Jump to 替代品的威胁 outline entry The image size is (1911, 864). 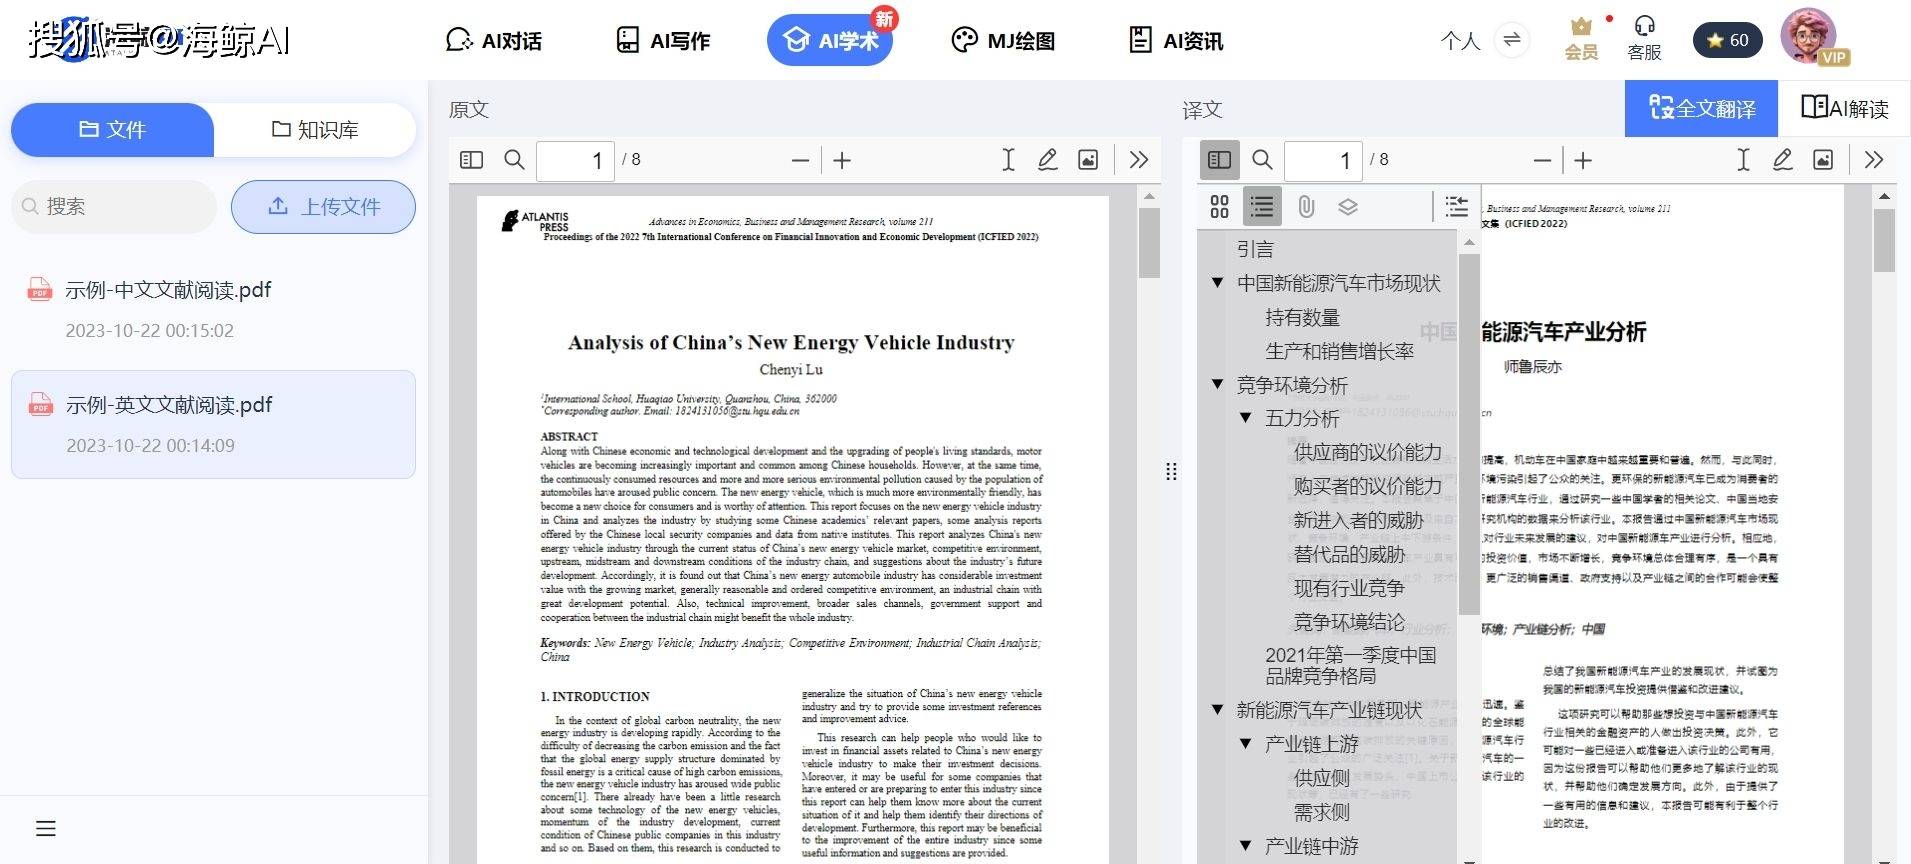tap(1349, 554)
